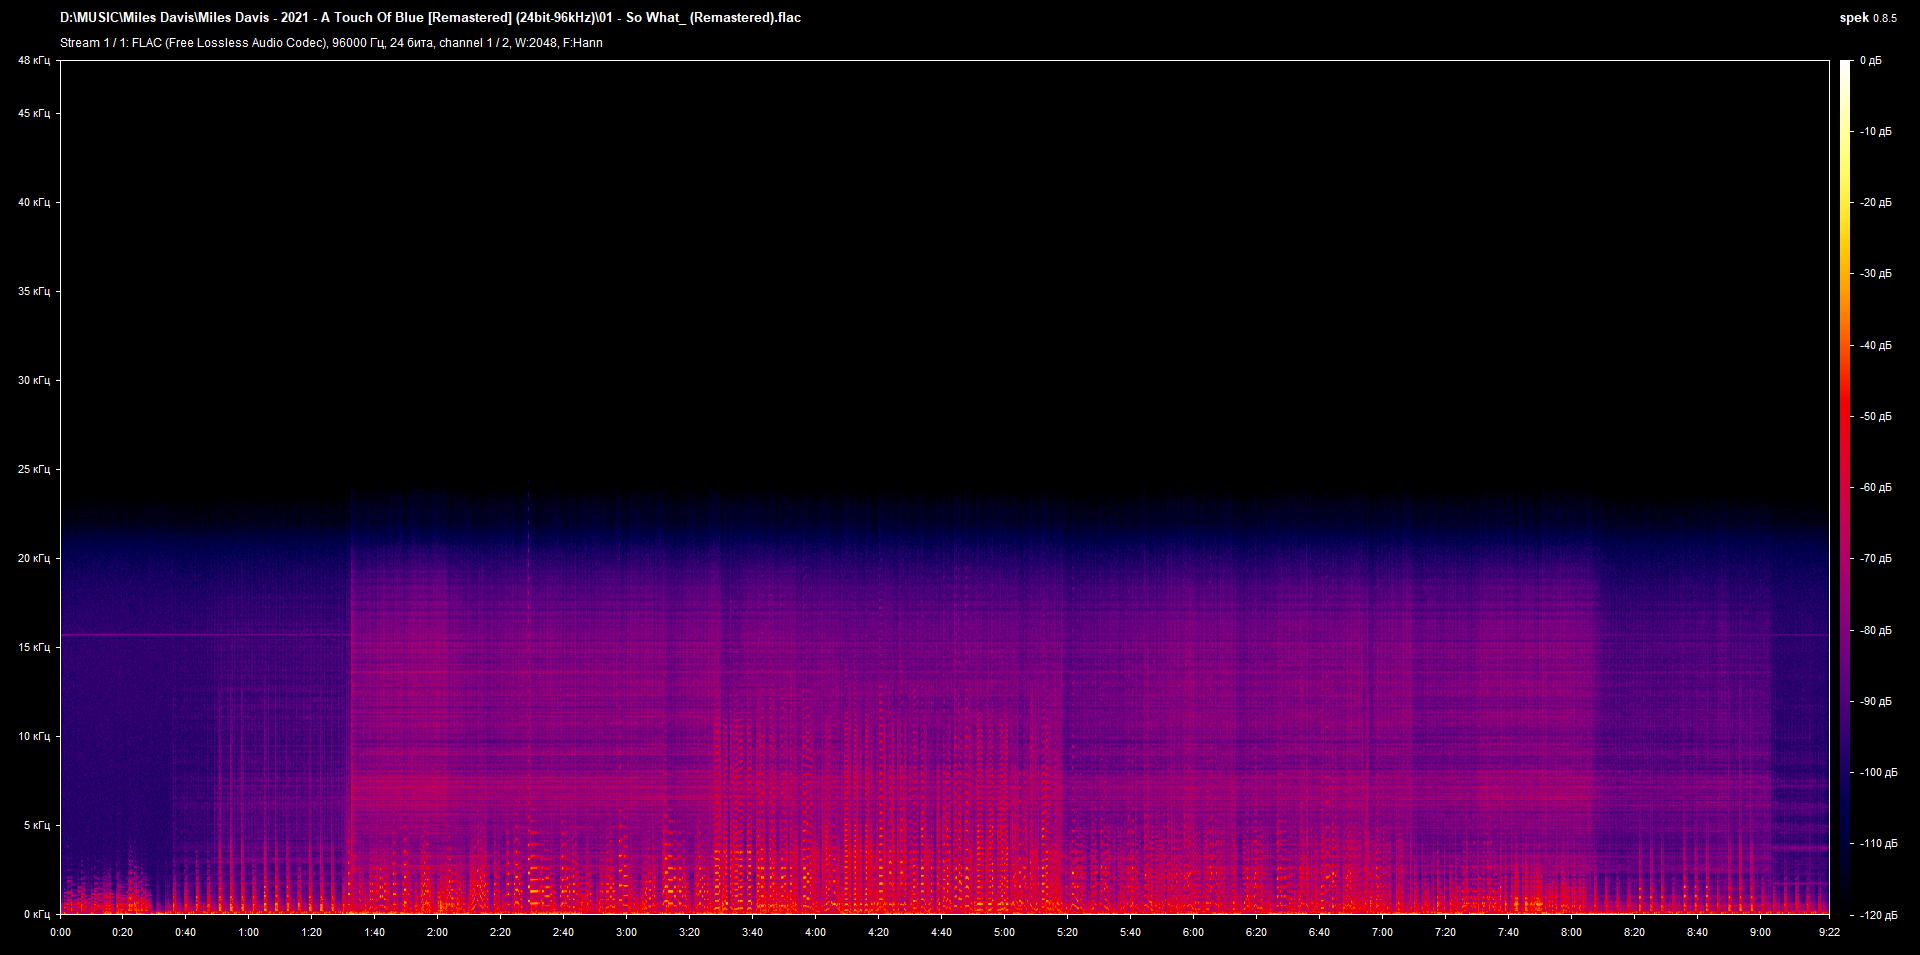Viewport: 1920px width, 955px height.
Task: Click the '7:00' time axis label
Action: (x=1383, y=933)
